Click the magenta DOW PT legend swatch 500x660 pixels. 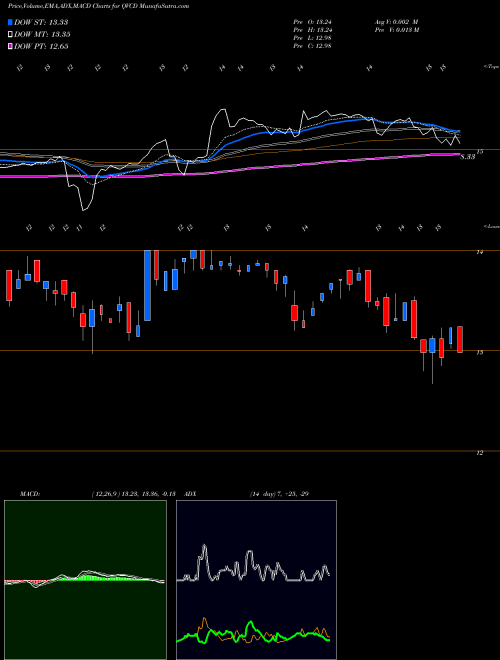(10, 46)
